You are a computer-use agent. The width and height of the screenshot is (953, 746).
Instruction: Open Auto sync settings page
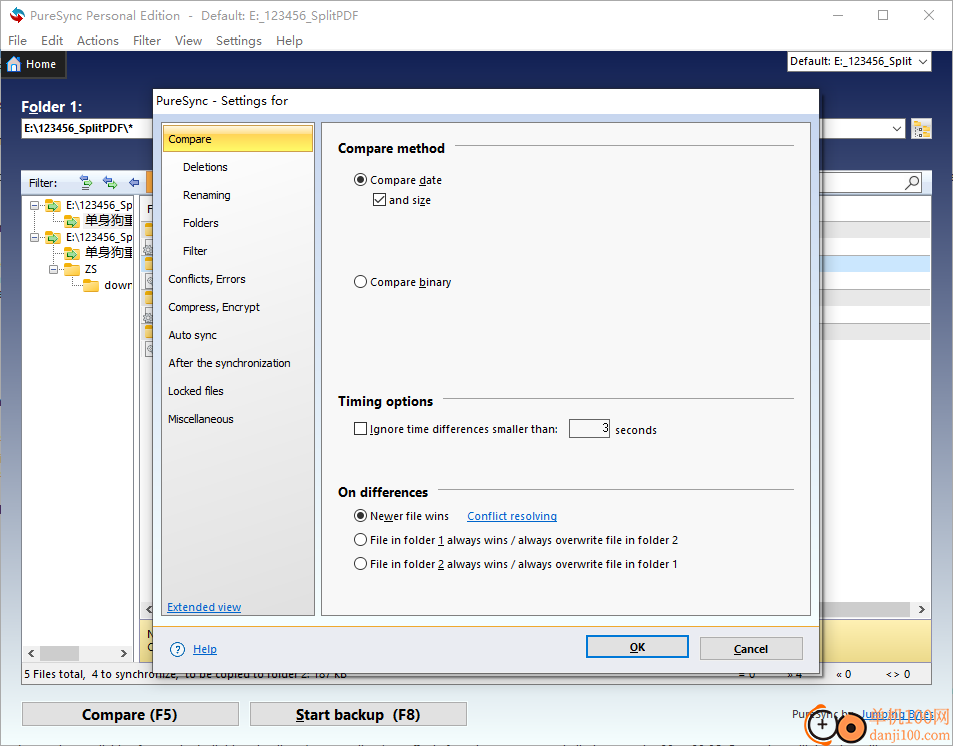(x=192, y=335)
